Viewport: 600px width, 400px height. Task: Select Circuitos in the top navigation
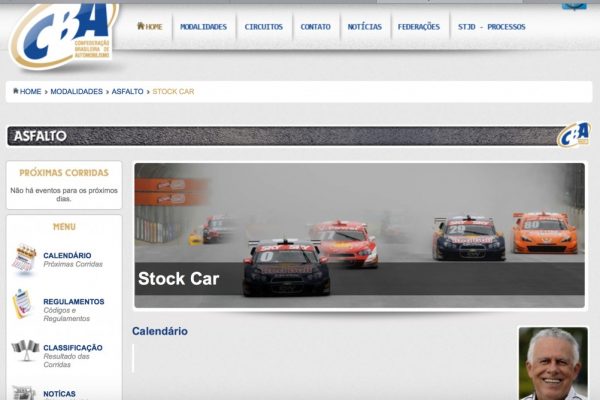click(264, 27)
